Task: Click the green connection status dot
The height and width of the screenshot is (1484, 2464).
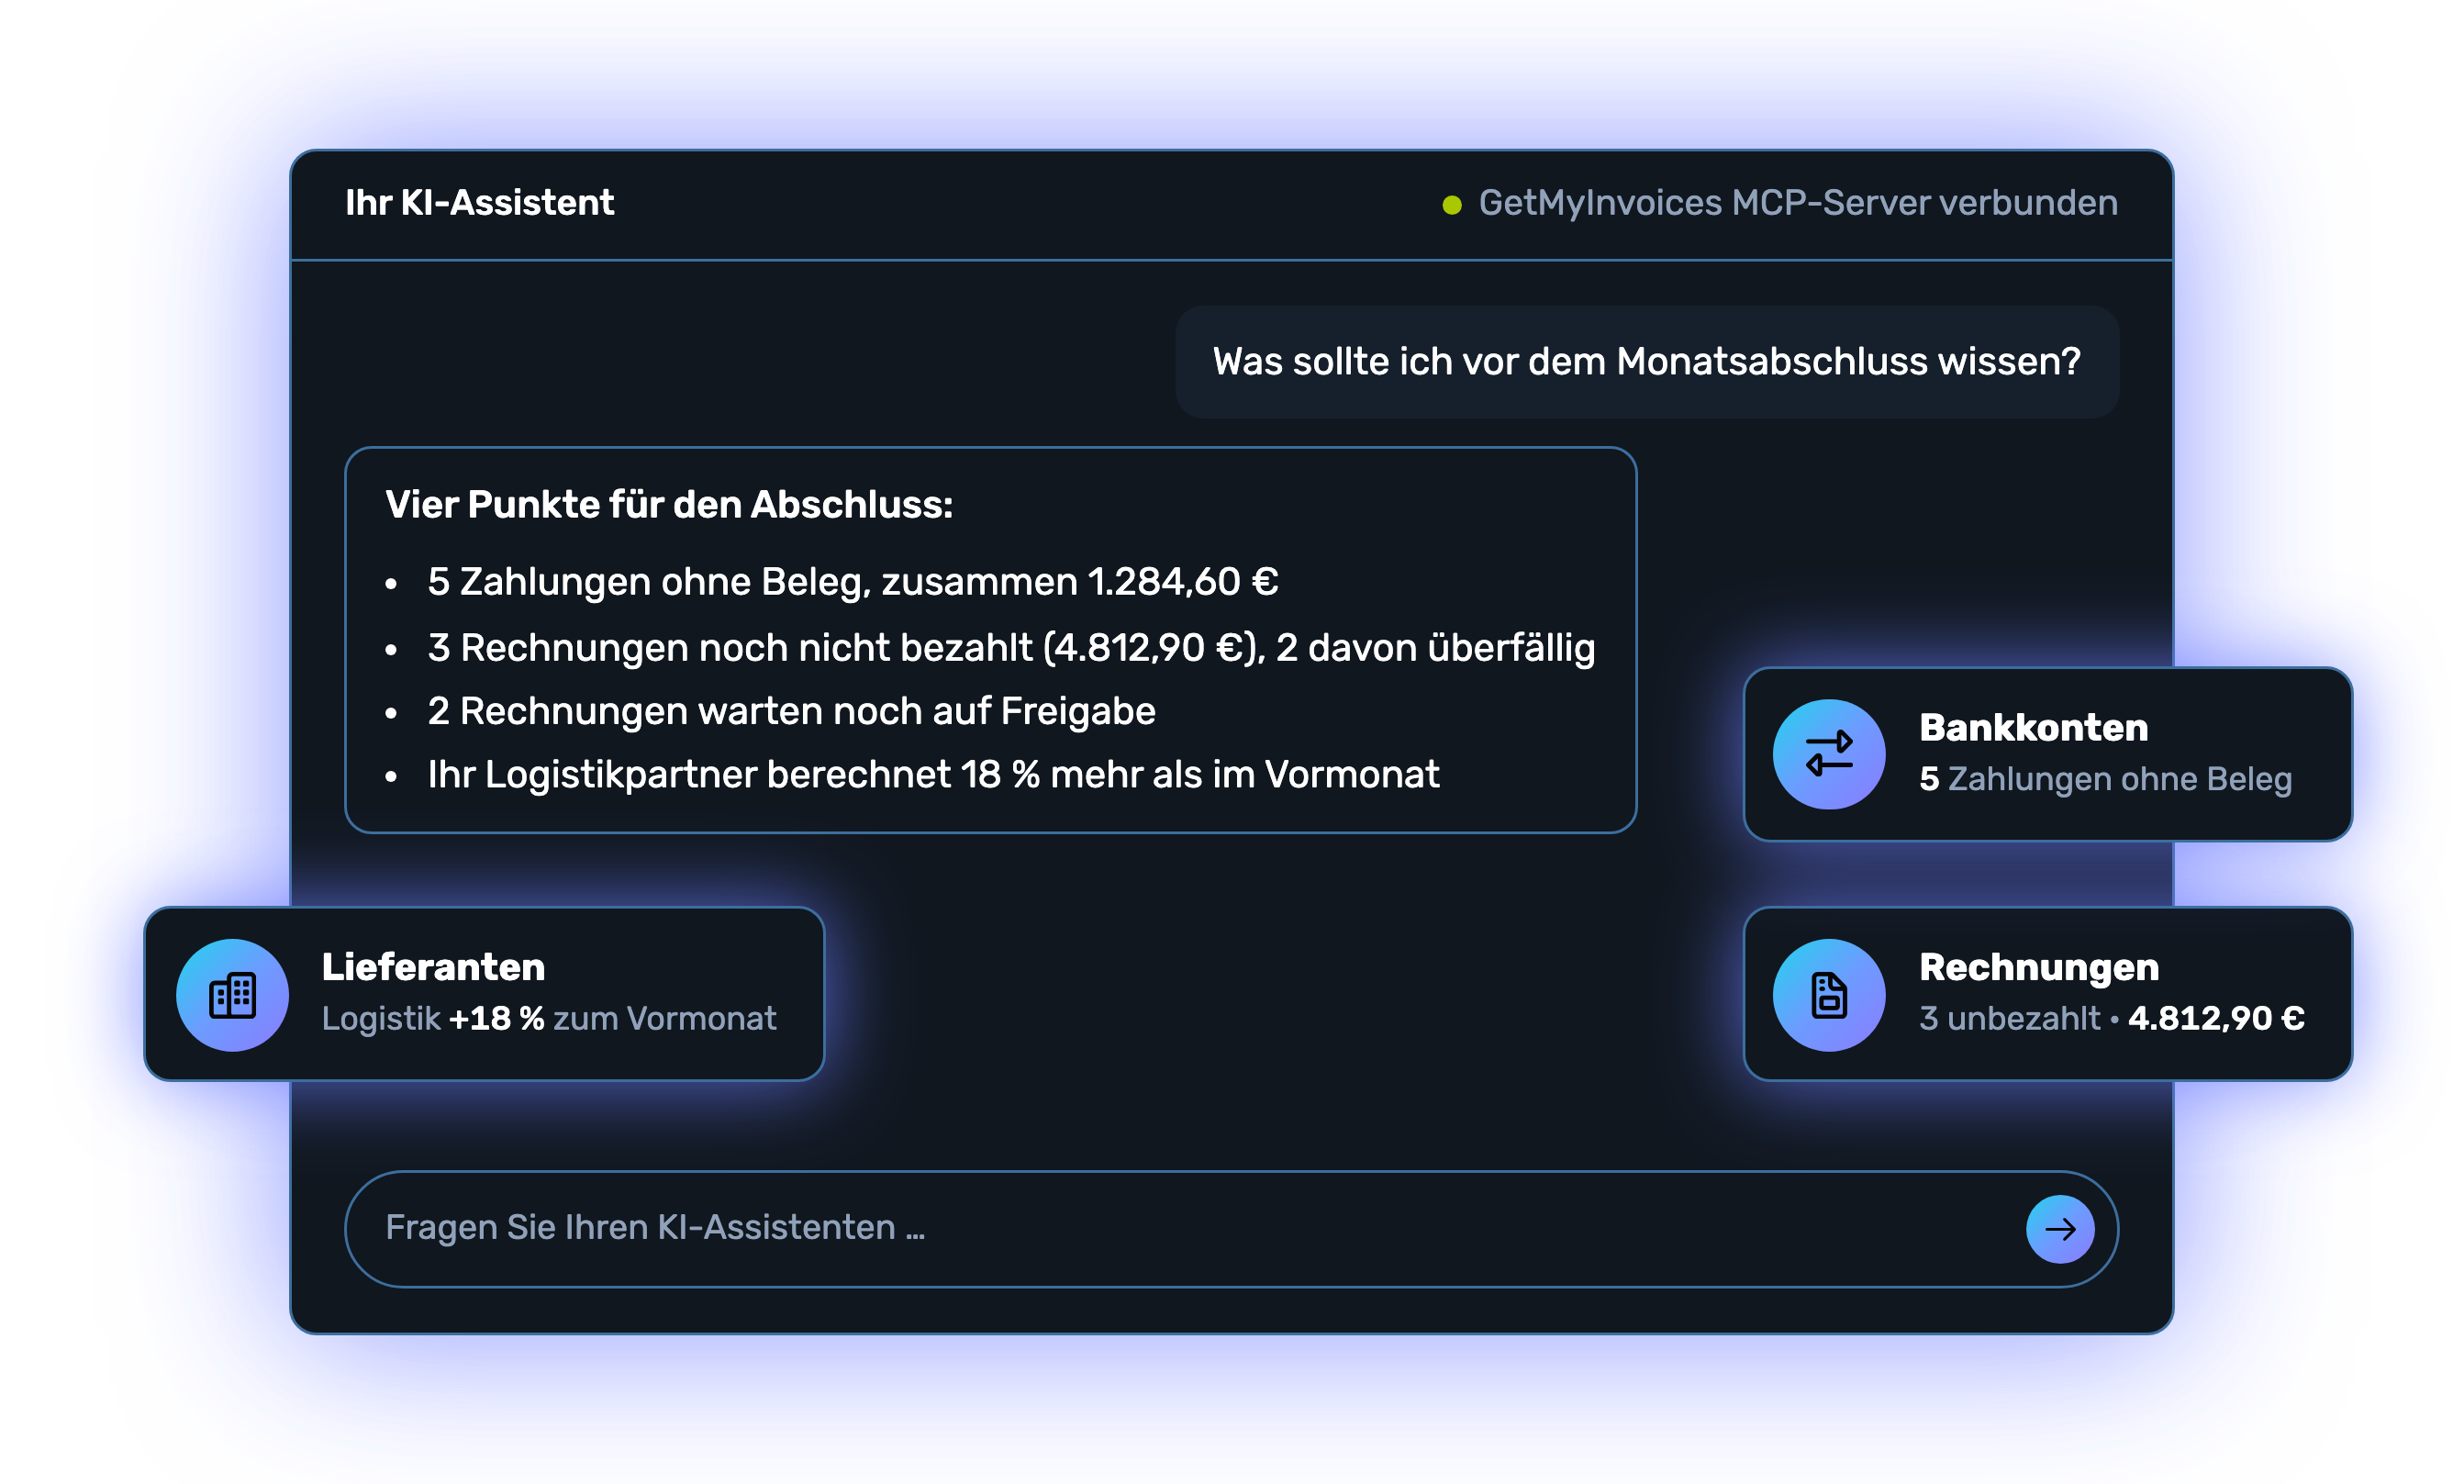Action: tap(1452, 205)
